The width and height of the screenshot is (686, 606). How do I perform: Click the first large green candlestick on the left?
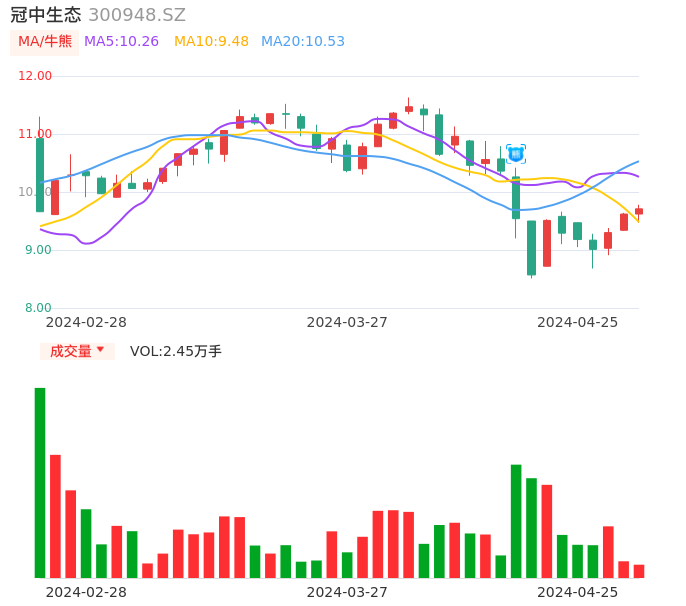coord(40,175)
